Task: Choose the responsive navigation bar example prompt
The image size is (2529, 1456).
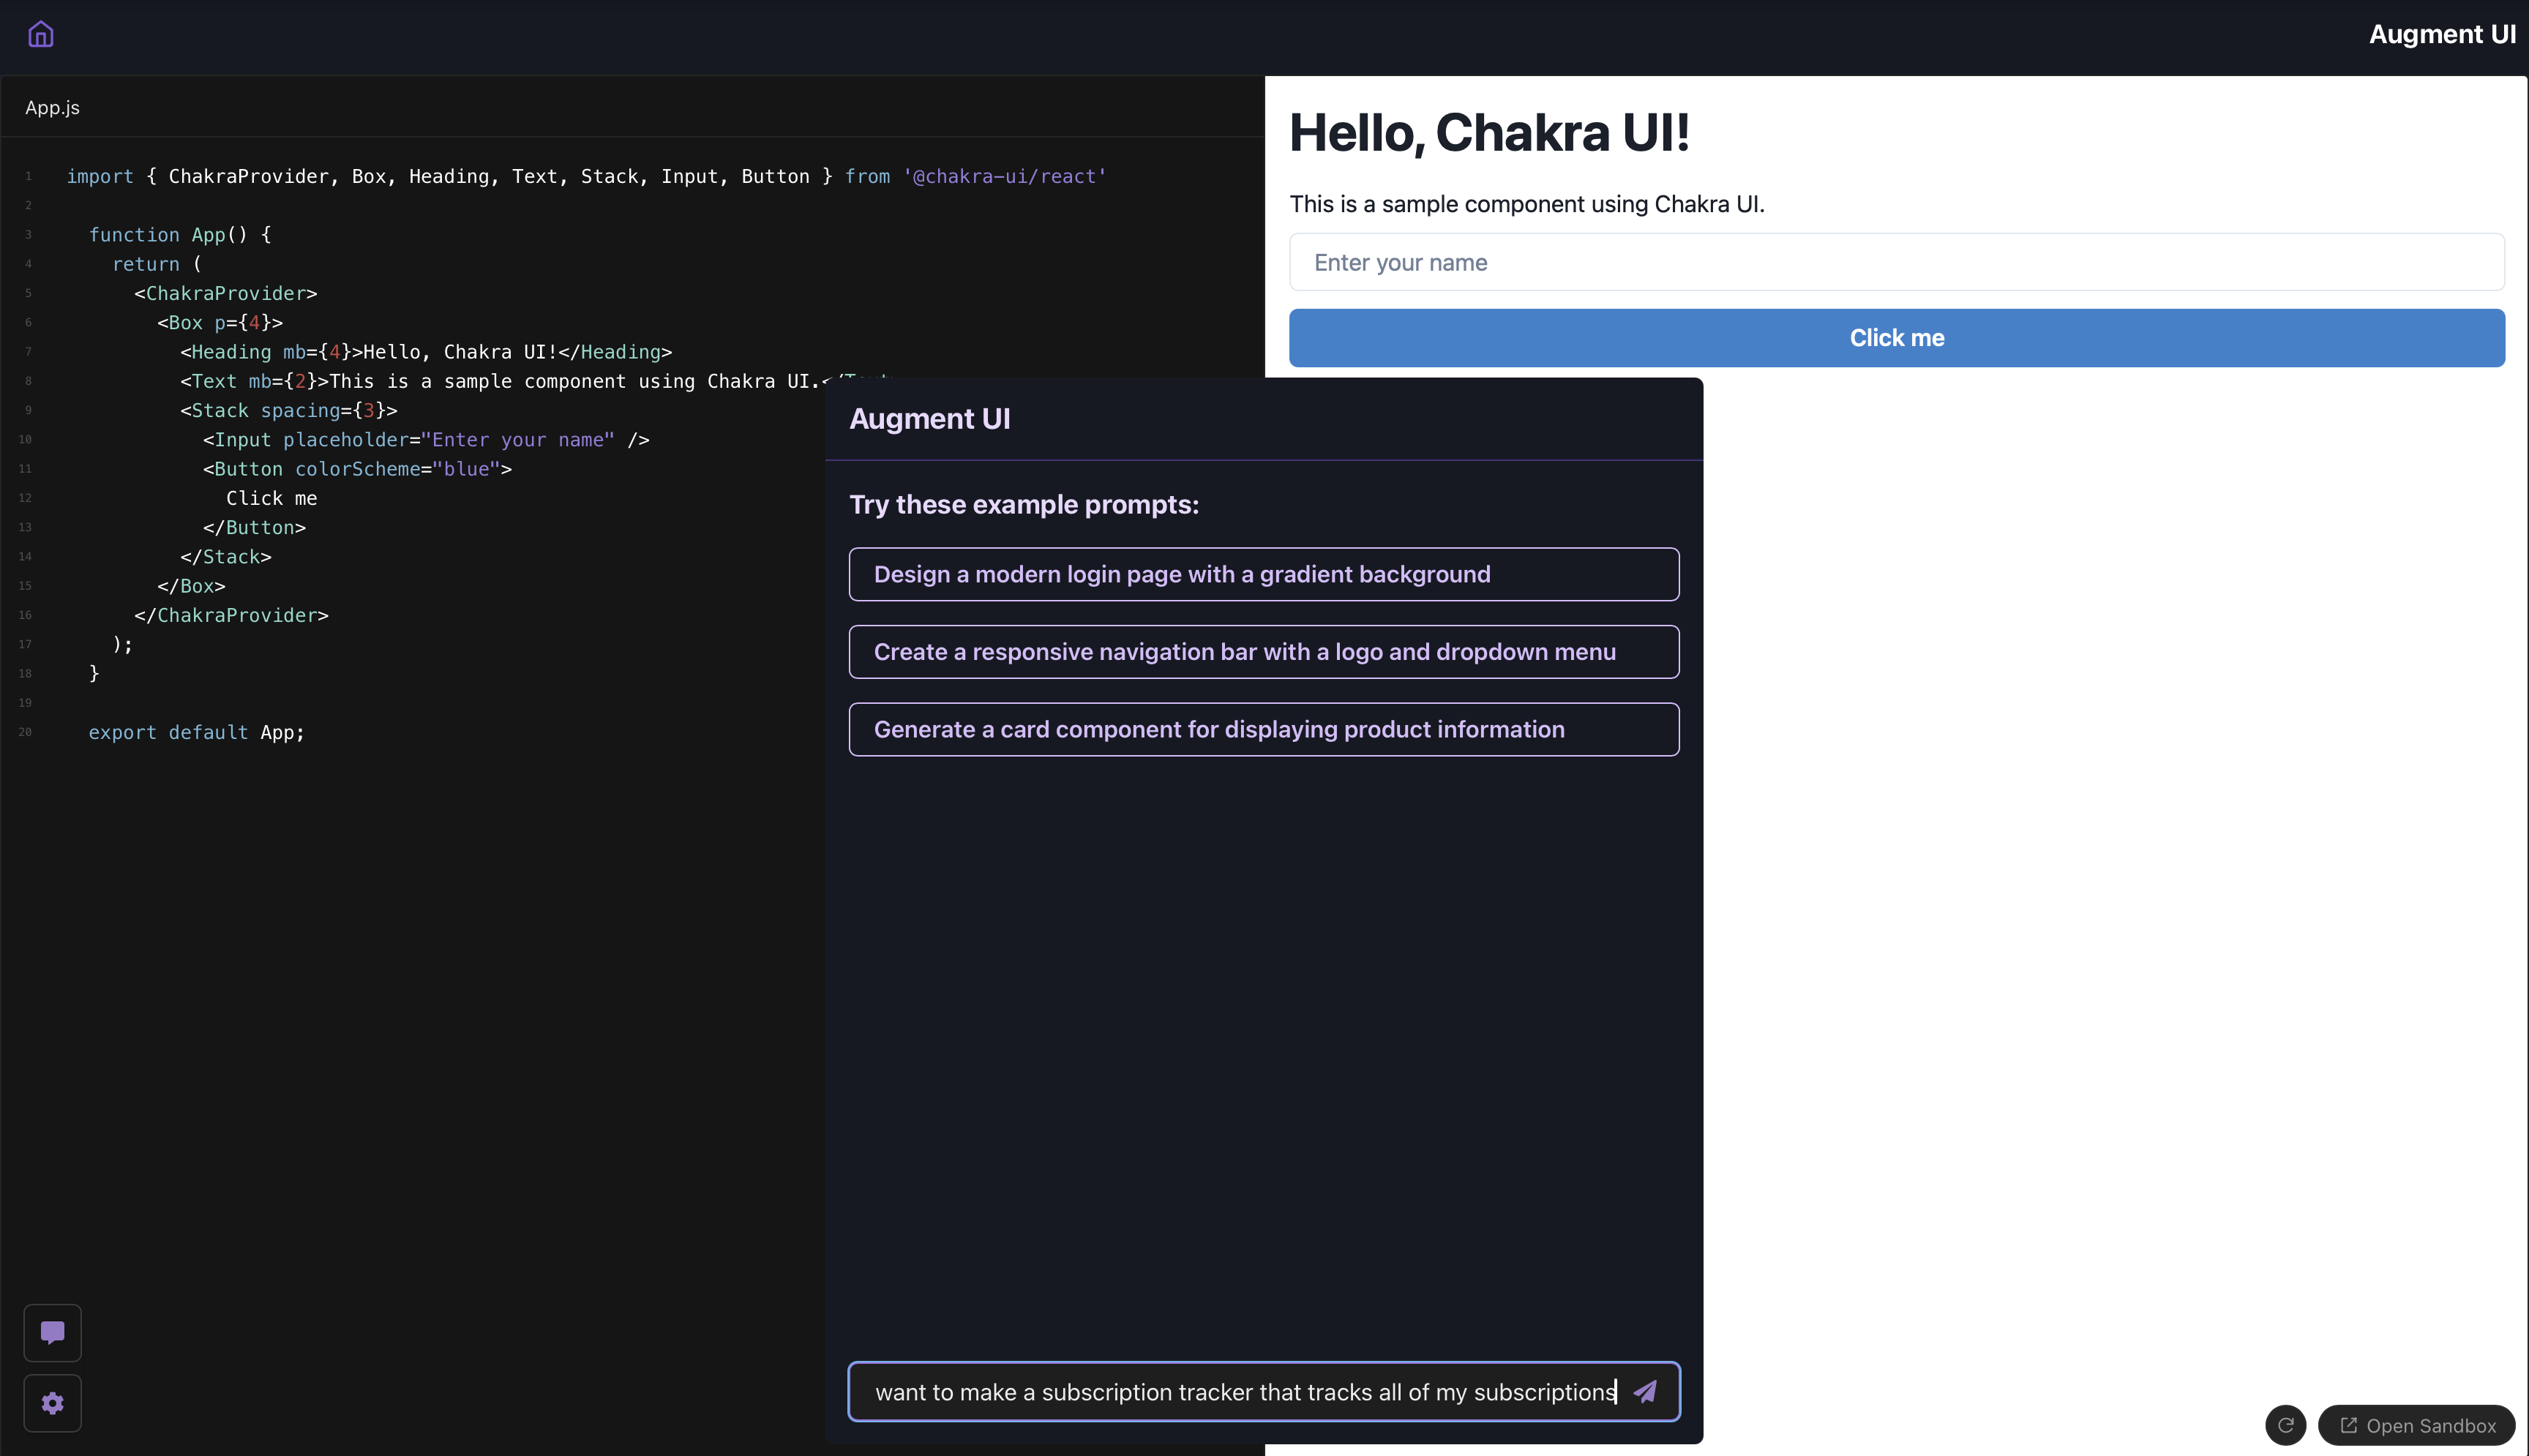Action: [x=1263, y=652]
